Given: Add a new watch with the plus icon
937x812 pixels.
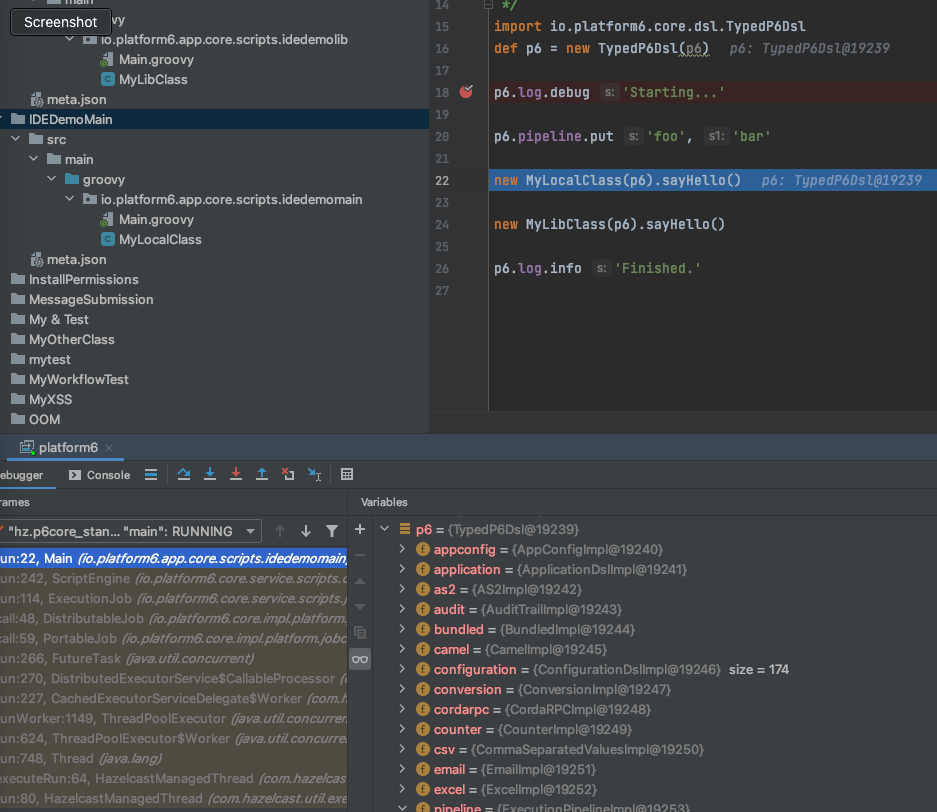Looking at the screenshot, I should (x=359, y=529).
